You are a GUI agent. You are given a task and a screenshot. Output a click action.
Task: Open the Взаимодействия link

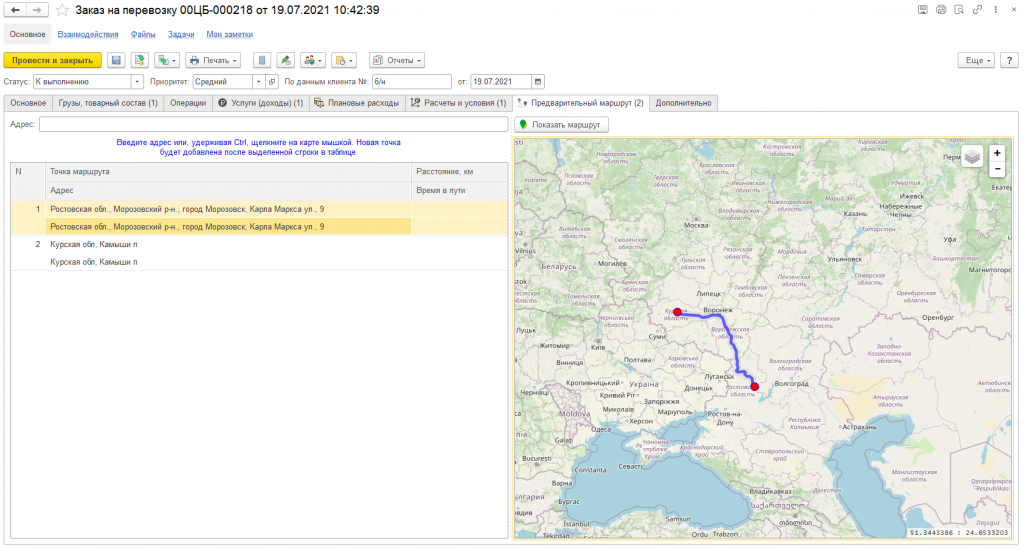(x=88, y=35)
